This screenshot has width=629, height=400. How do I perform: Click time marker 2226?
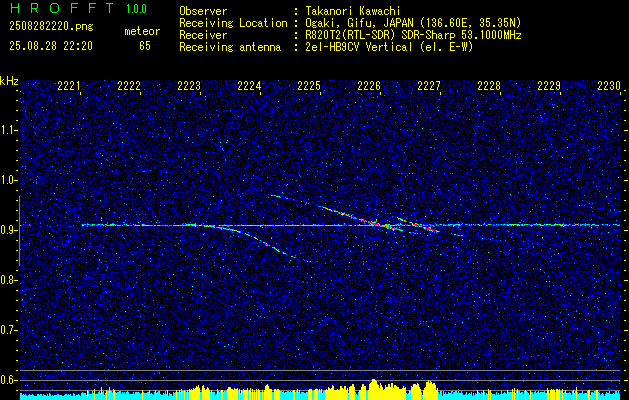click(369, 86)
